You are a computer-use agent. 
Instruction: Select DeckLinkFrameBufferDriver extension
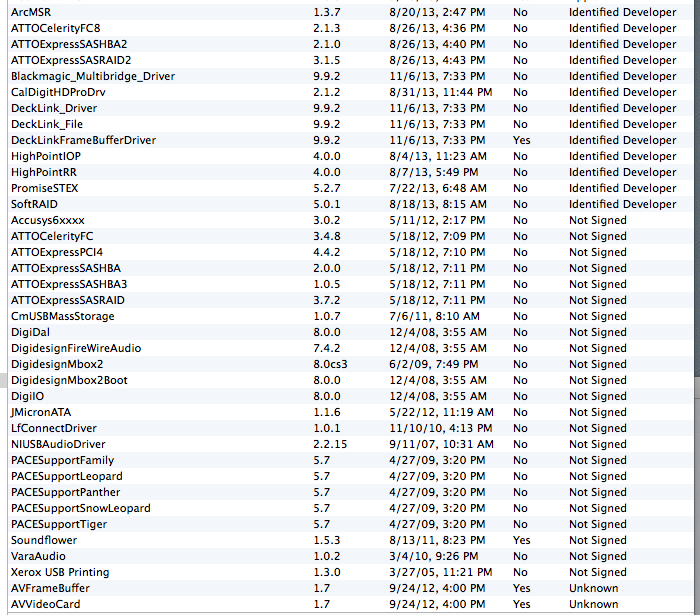point(350,140)
